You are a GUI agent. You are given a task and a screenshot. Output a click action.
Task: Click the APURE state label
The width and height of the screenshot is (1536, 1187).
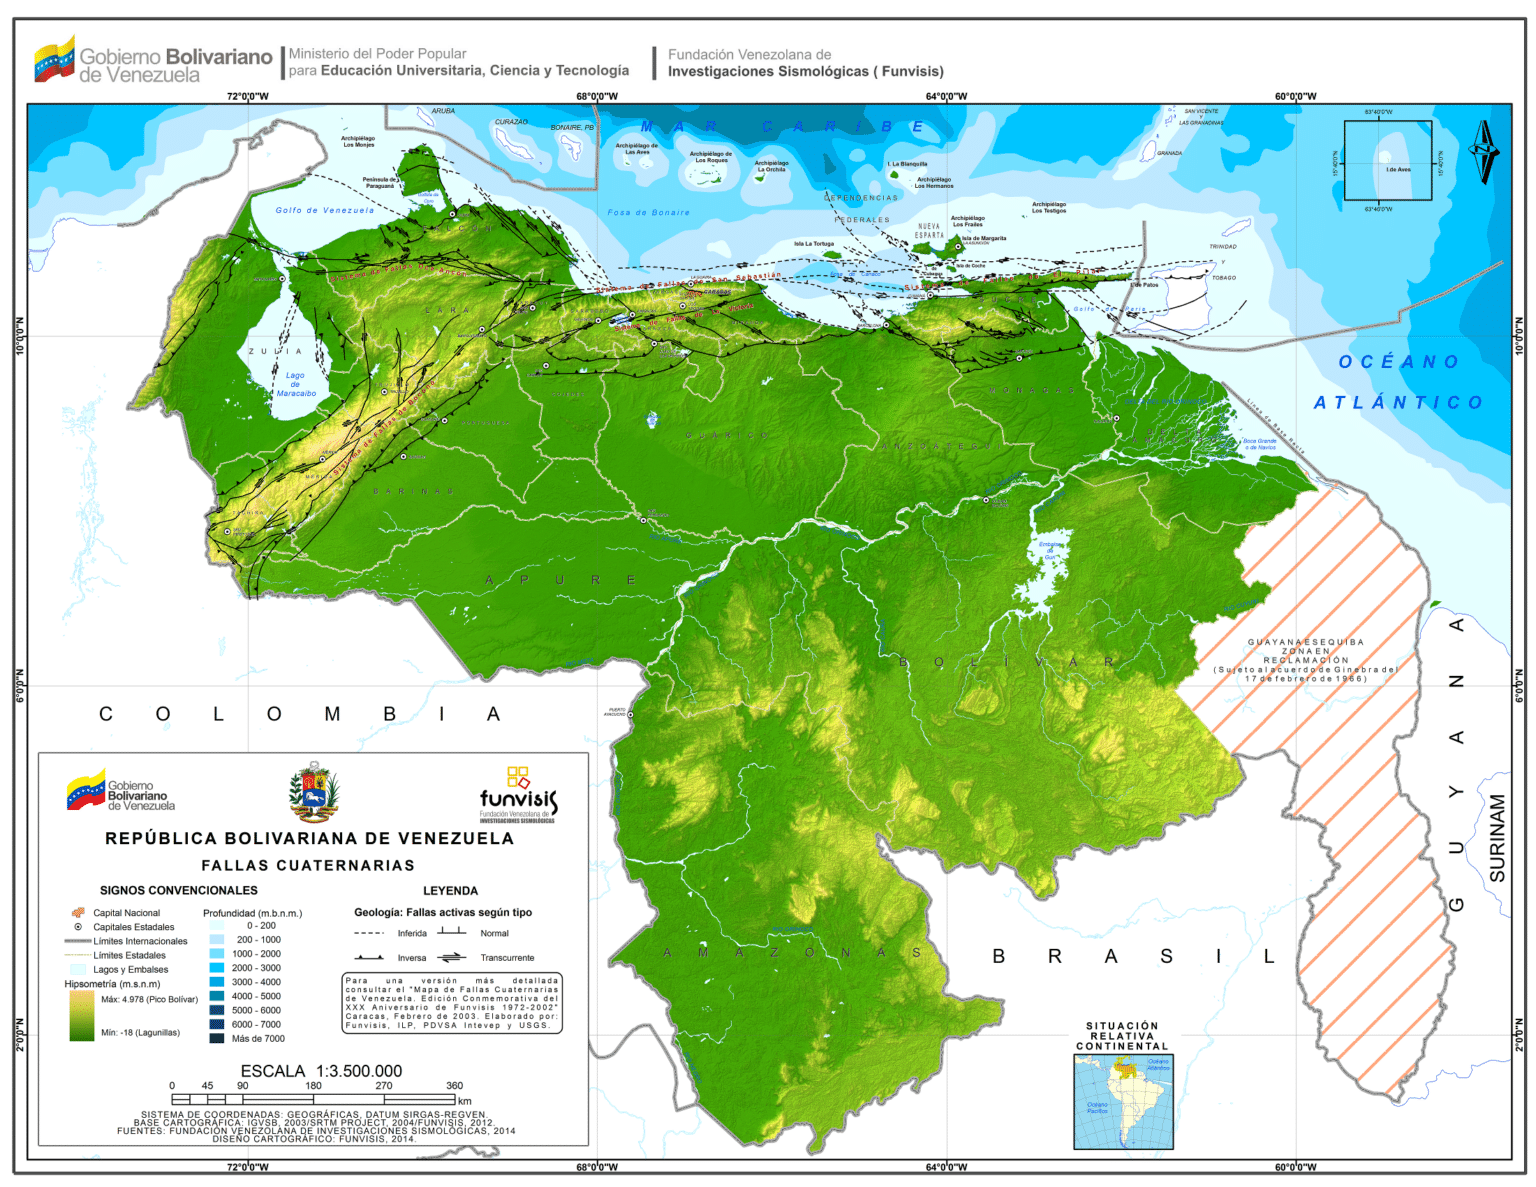point(561,580)
